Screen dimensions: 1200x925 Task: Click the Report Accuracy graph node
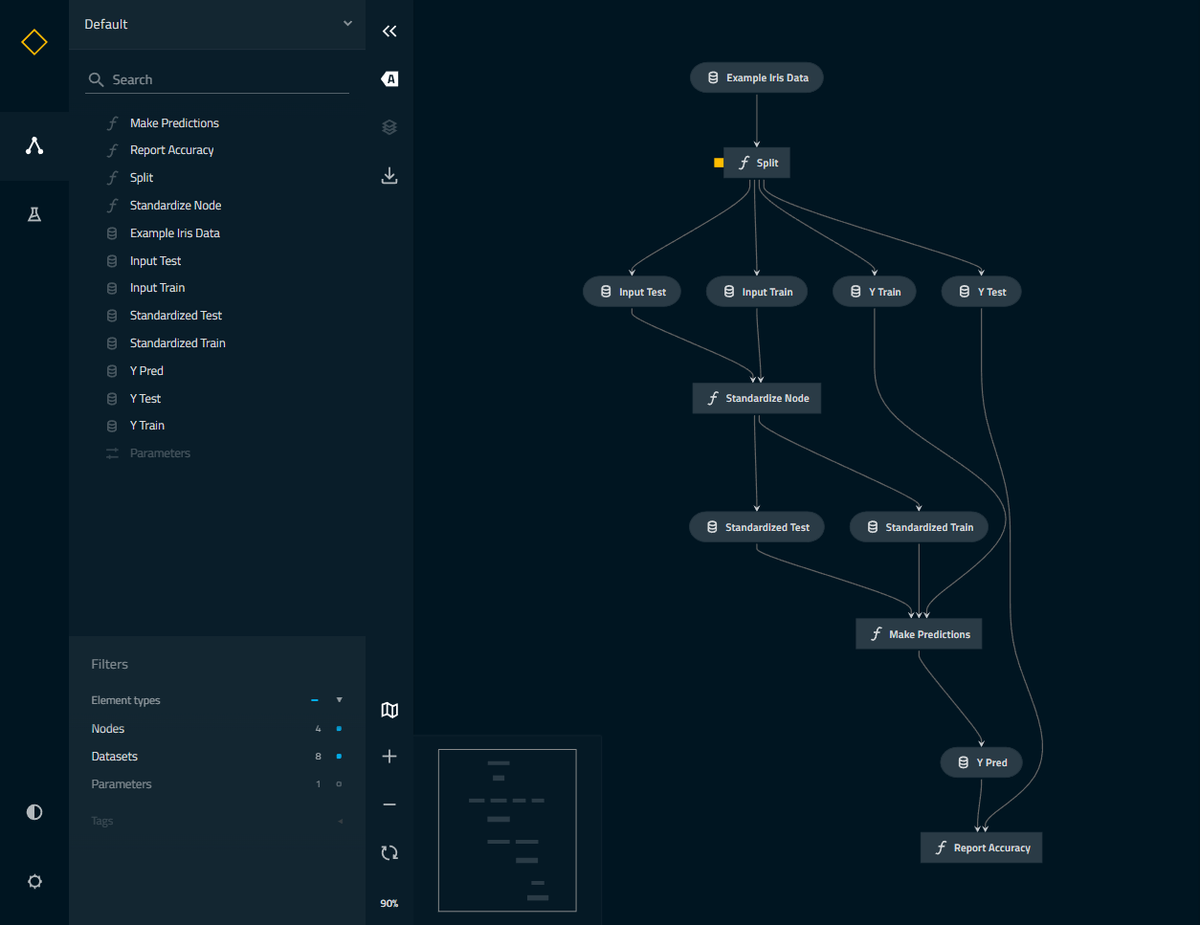tap(981, 848)
